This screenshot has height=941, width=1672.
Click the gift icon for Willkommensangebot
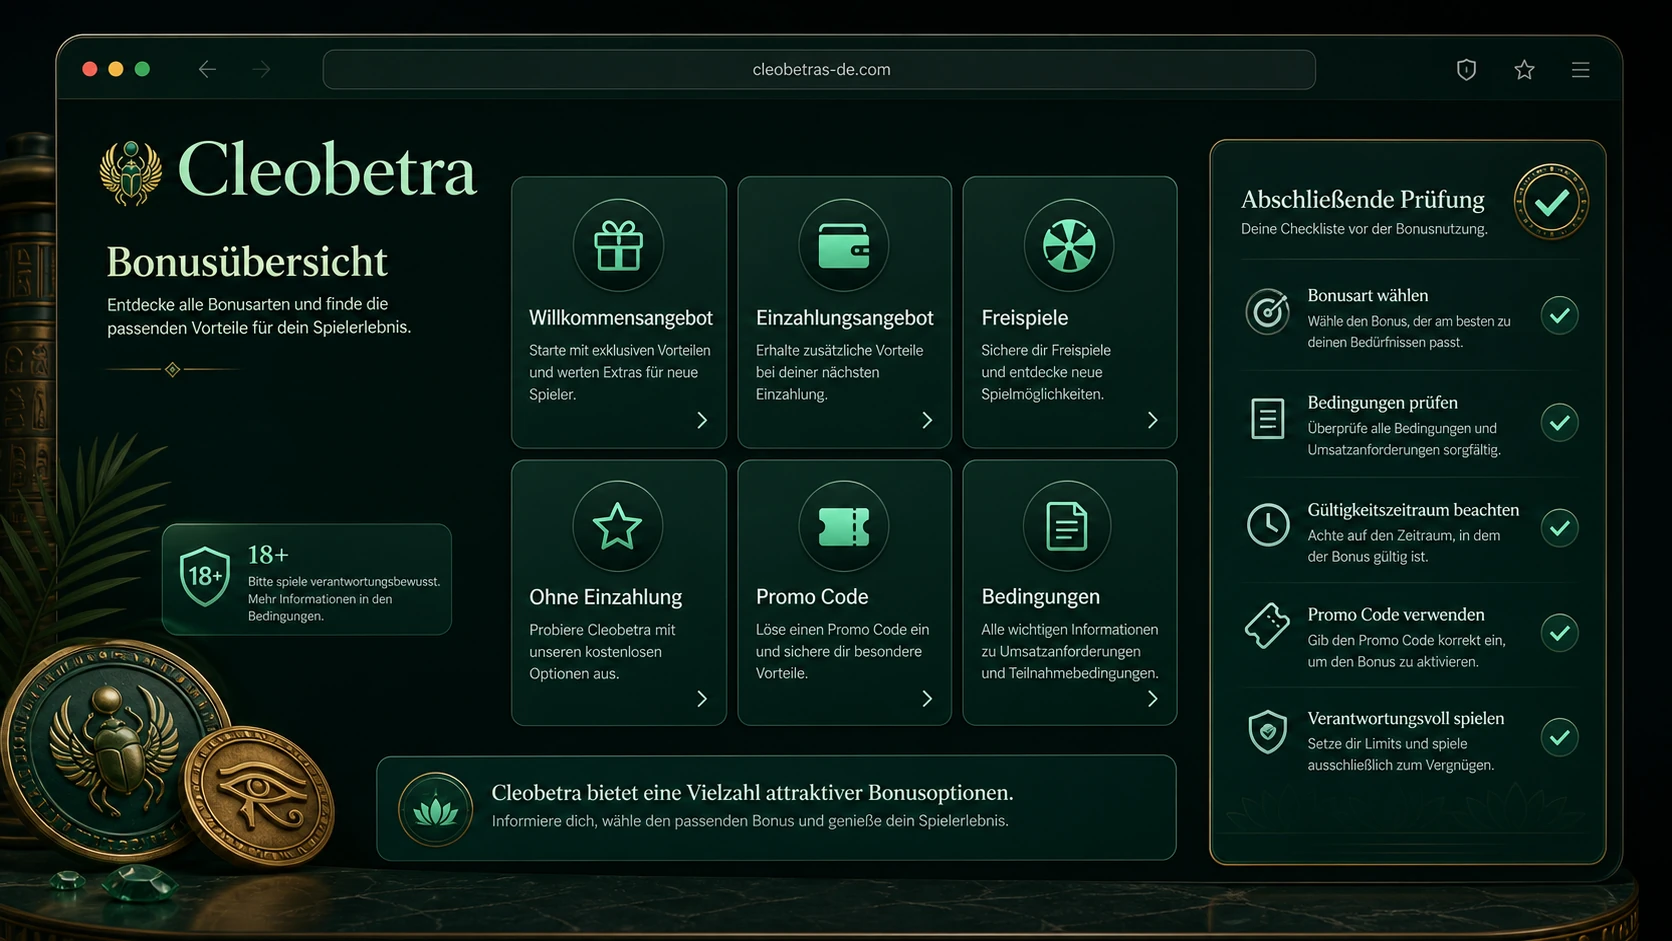[618, 245]
